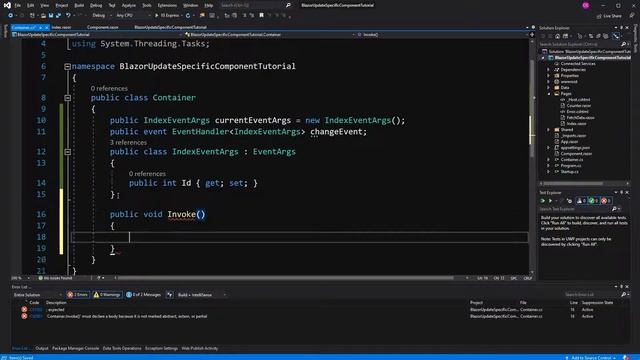Expand the Shared folder
The height and width of the screenshot is (360, 640).
pyautogui.click(x=549, y=130)
